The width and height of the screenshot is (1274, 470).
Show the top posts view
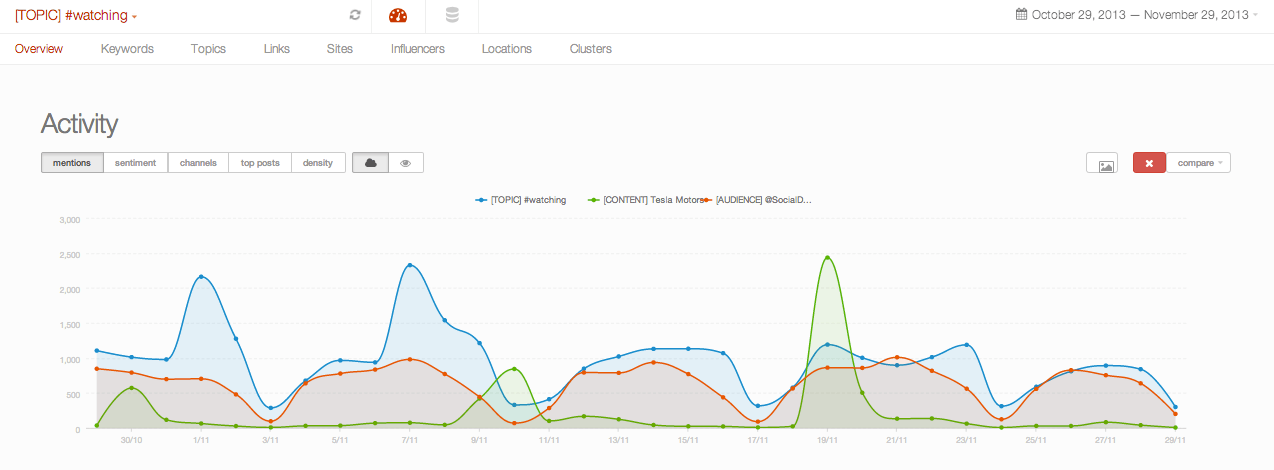point(260,163)
